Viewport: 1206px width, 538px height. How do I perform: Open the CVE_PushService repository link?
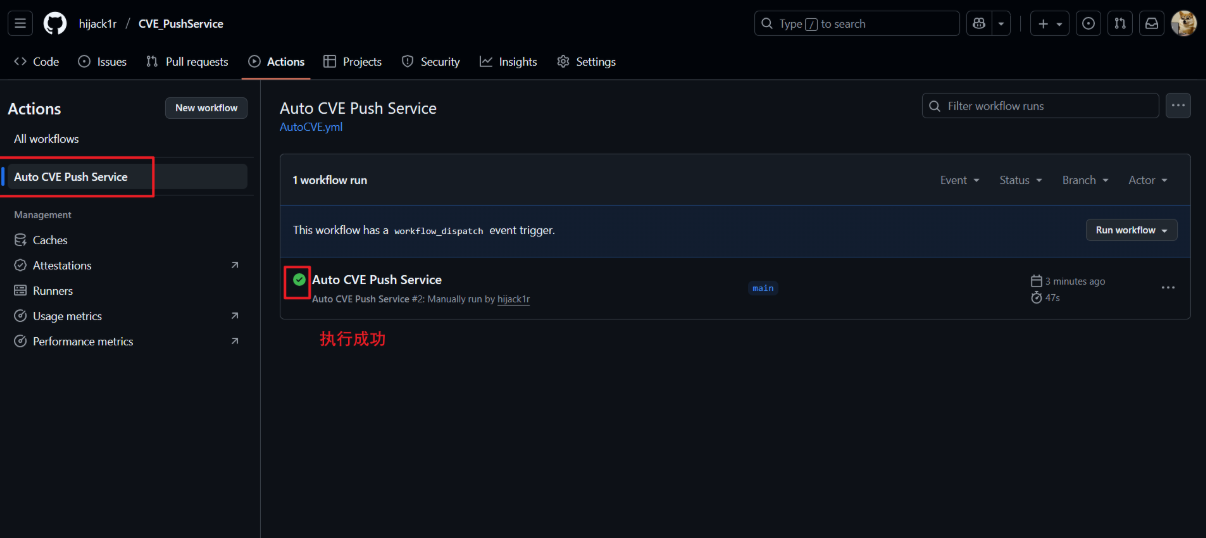181,23
